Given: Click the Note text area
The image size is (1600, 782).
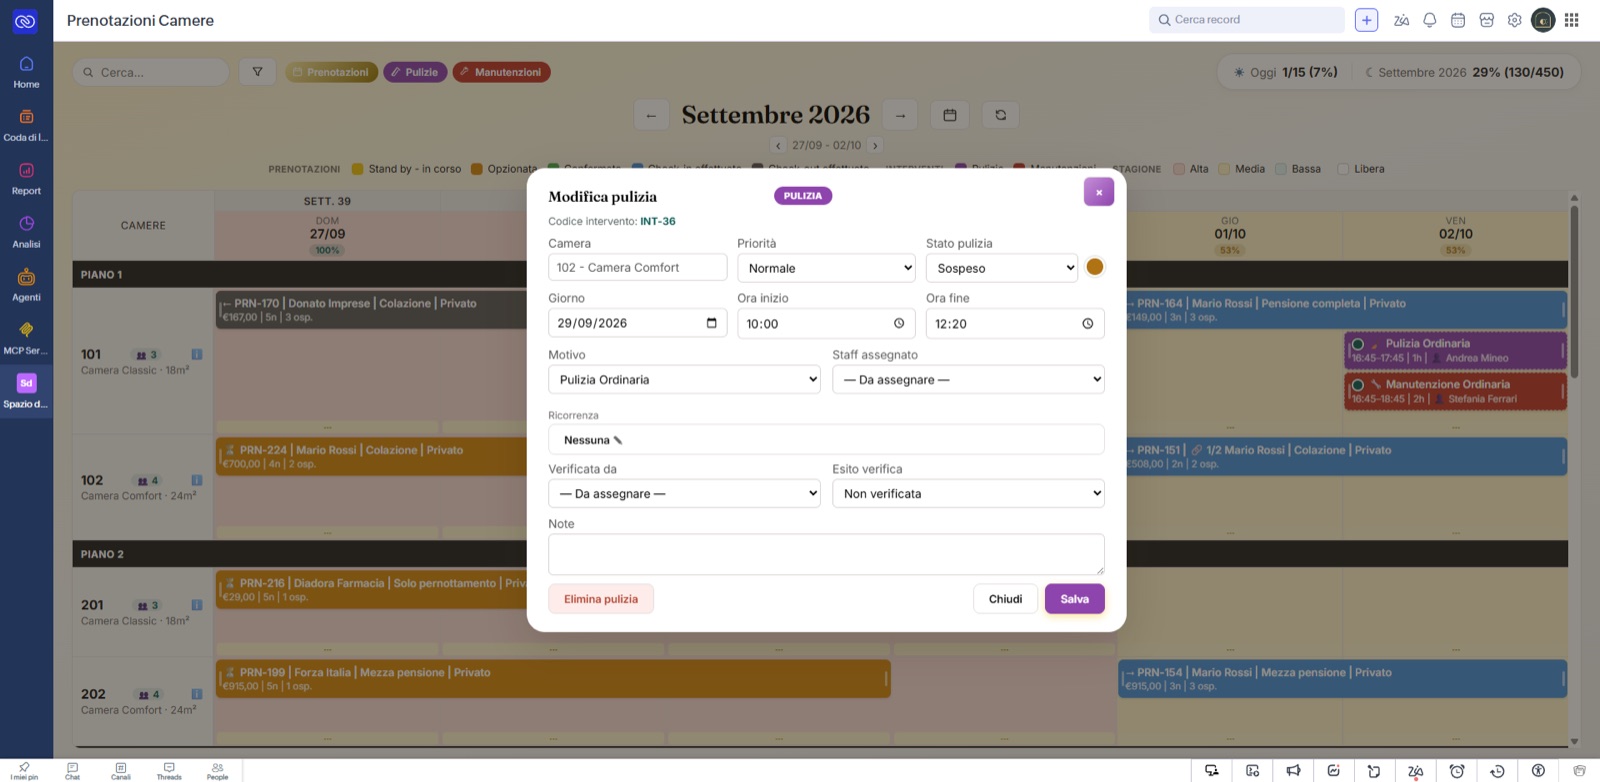Looking at the screenshot, I should pyautogui.click(x=826, y=554).
